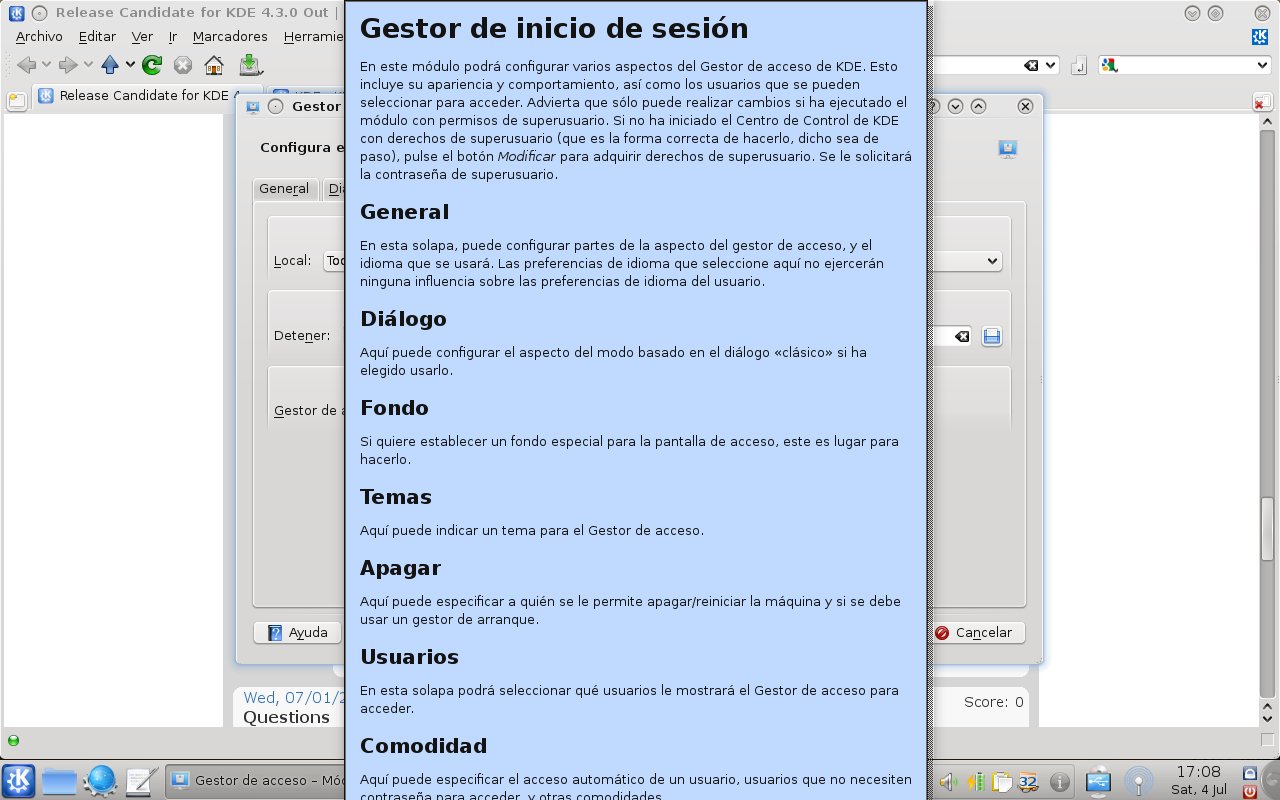The image size is (1280, 800).
Task: Click the clear icon in the Detener field
Action: [x=962, y=336]
